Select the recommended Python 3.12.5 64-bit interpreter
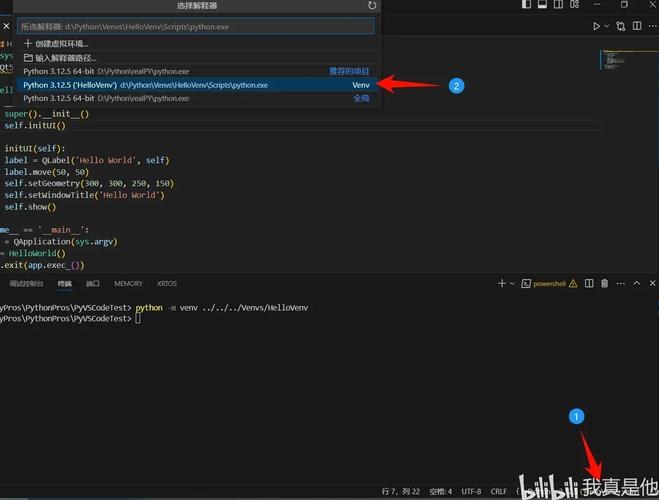The height and width of the screenshot is (500, 659). [195, 71]
